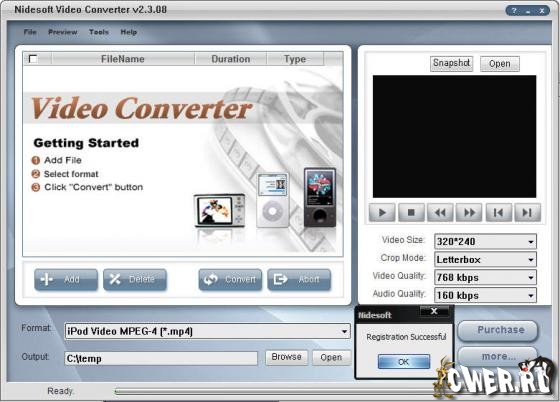Screen dimensions: 560x402
Task: Start conversion with the Convert button
Action: (x=230, y=279)
